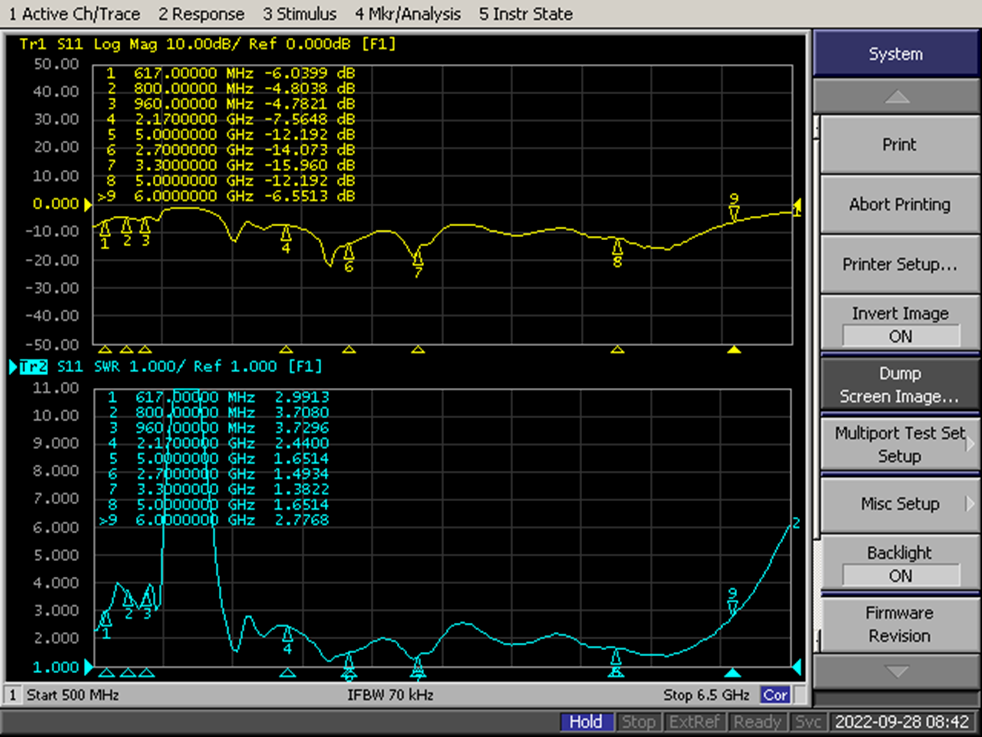Click the ExtRef status indicator
Viewport: 982px width, 737px height.
coord(693,722)
